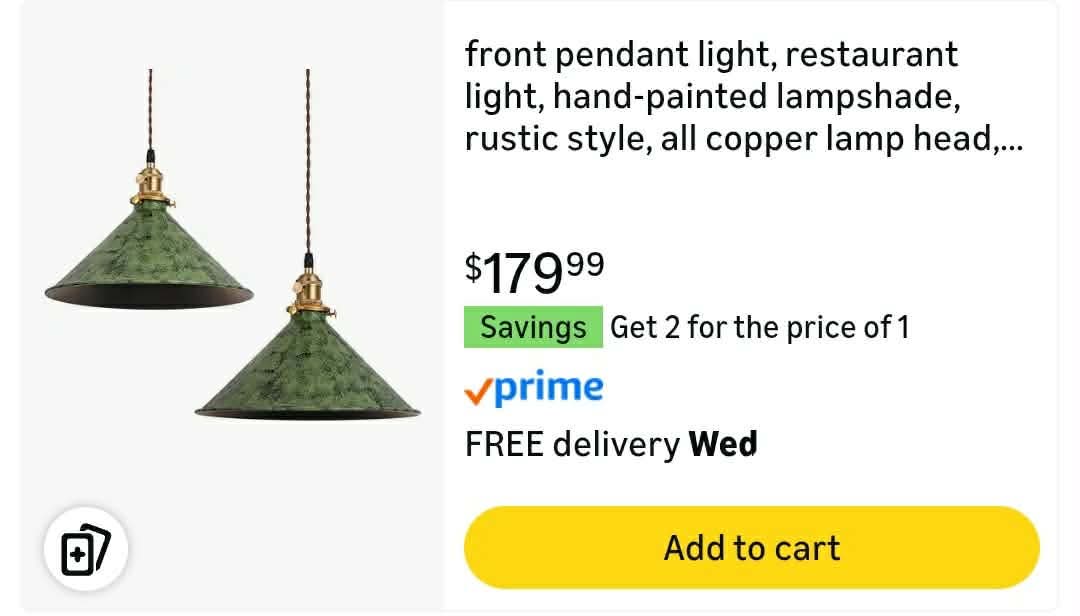Click the twisted cord of the right lamp
Viewport: 1080px width, 616px height.
[308, 162]
